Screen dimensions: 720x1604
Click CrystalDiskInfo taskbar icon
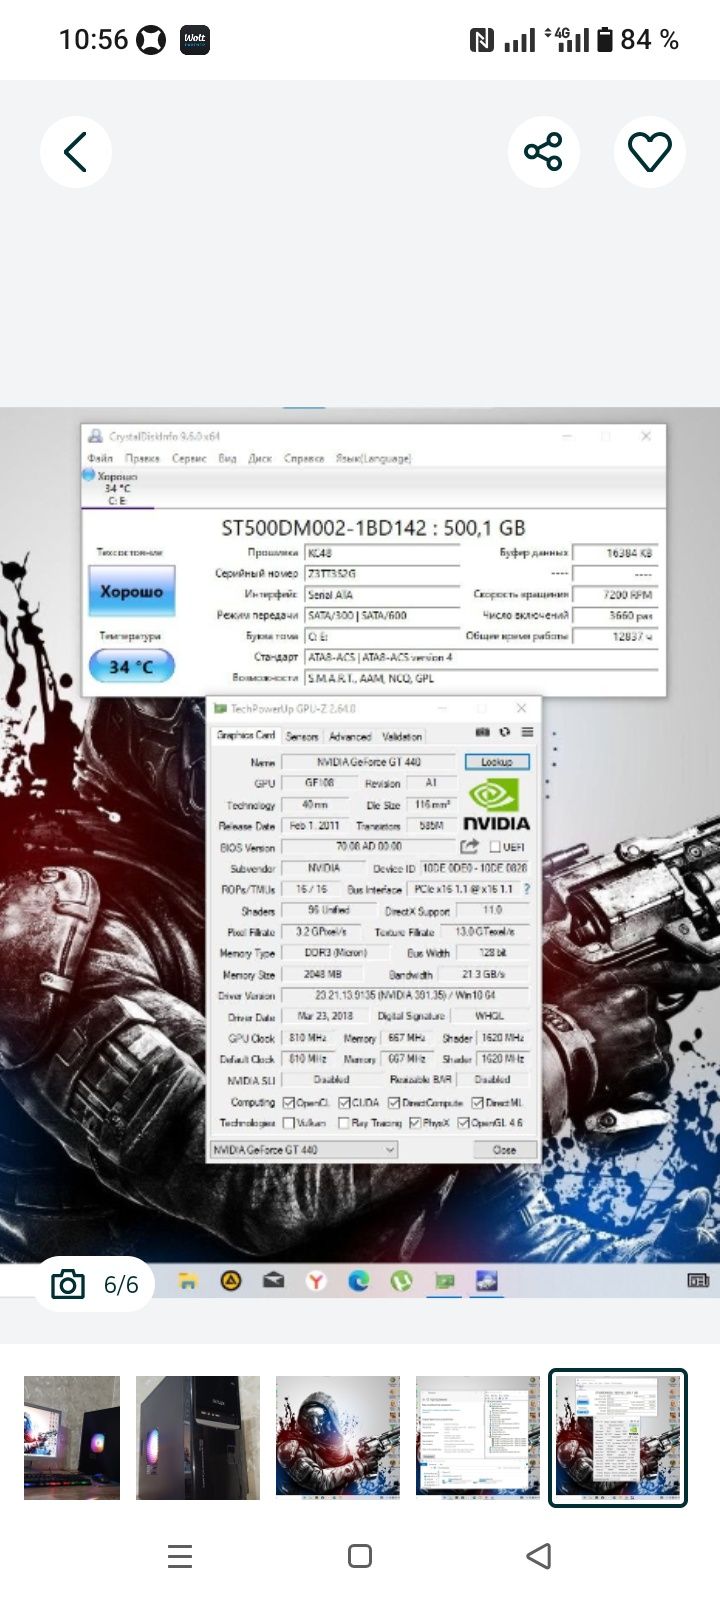[x=487, y=1281]
